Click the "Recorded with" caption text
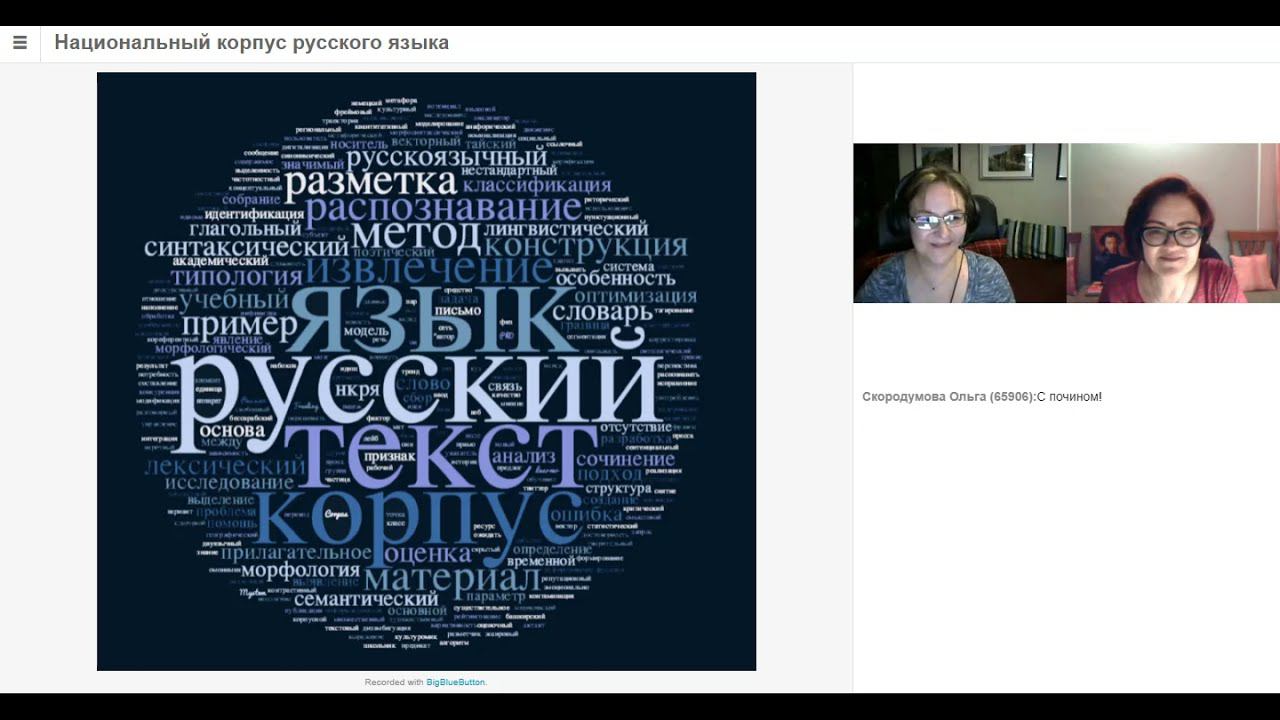1280x720 pixels. (x=394, y=682)
